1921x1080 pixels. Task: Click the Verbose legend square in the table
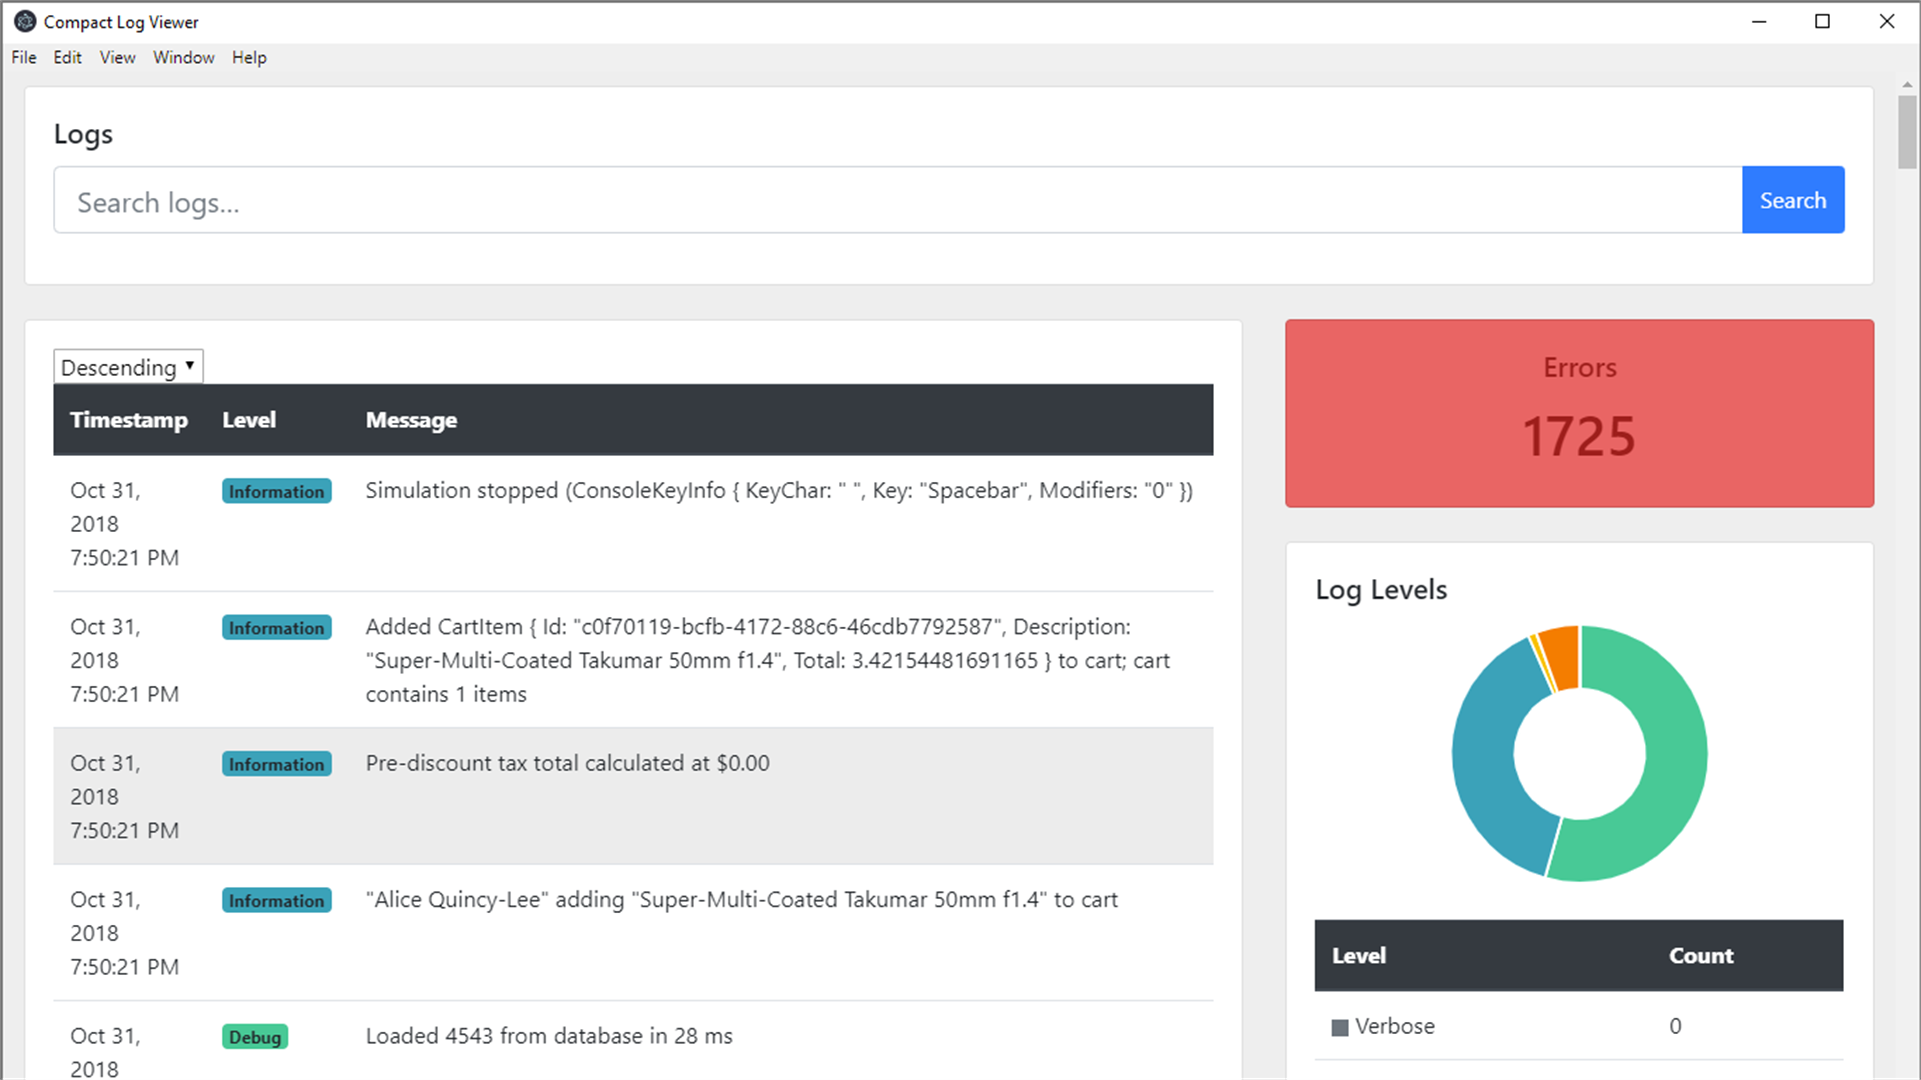(1339, 1026)
